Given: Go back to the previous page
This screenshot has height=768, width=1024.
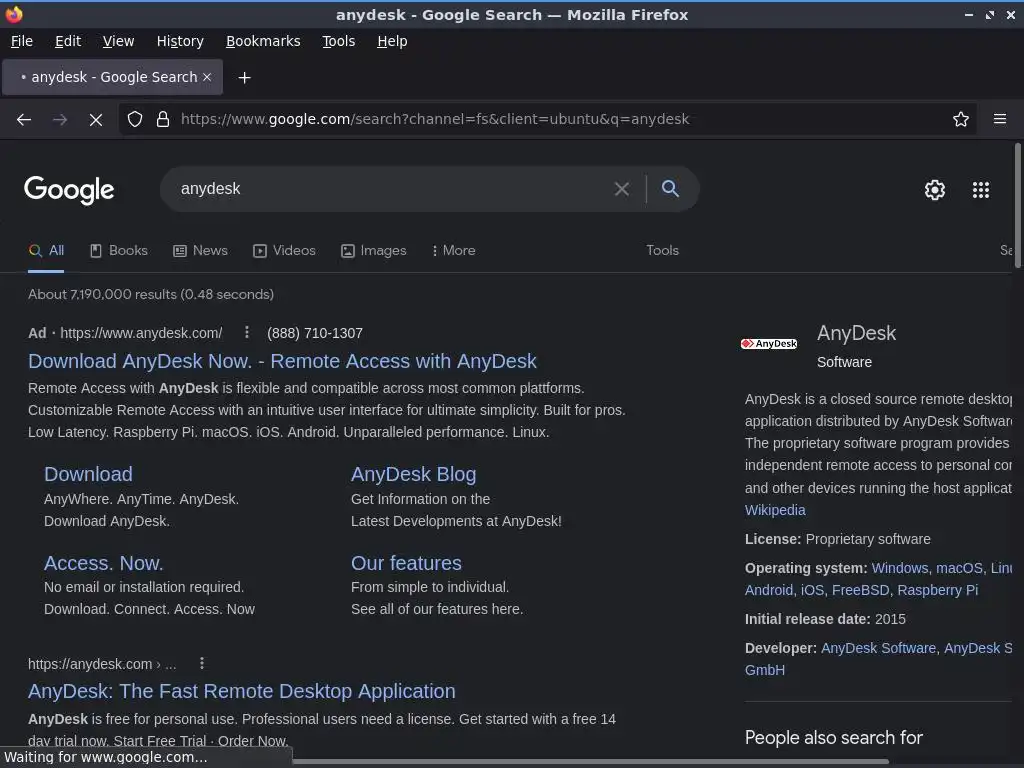Looking at the screenshot, I should 24,119.
